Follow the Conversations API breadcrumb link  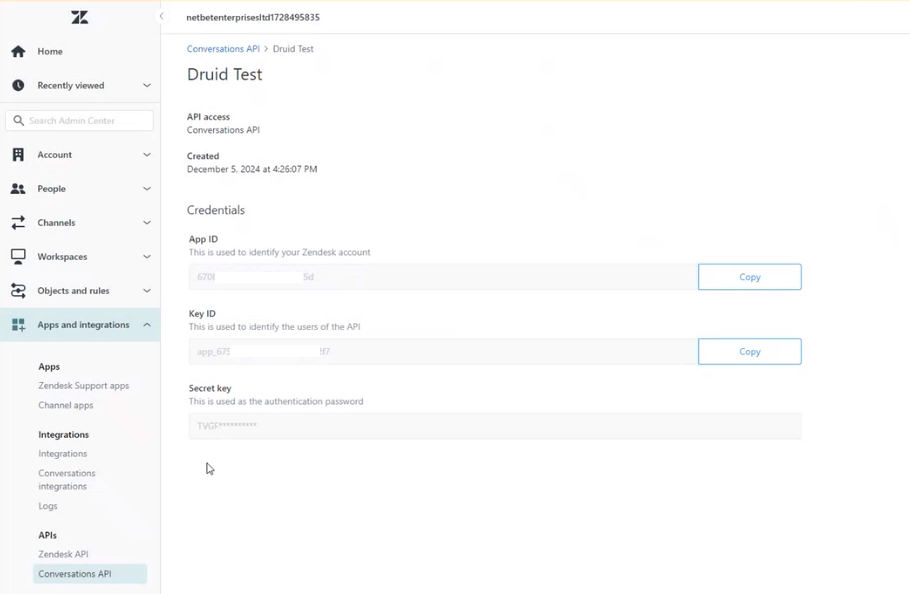coord(223,49)
